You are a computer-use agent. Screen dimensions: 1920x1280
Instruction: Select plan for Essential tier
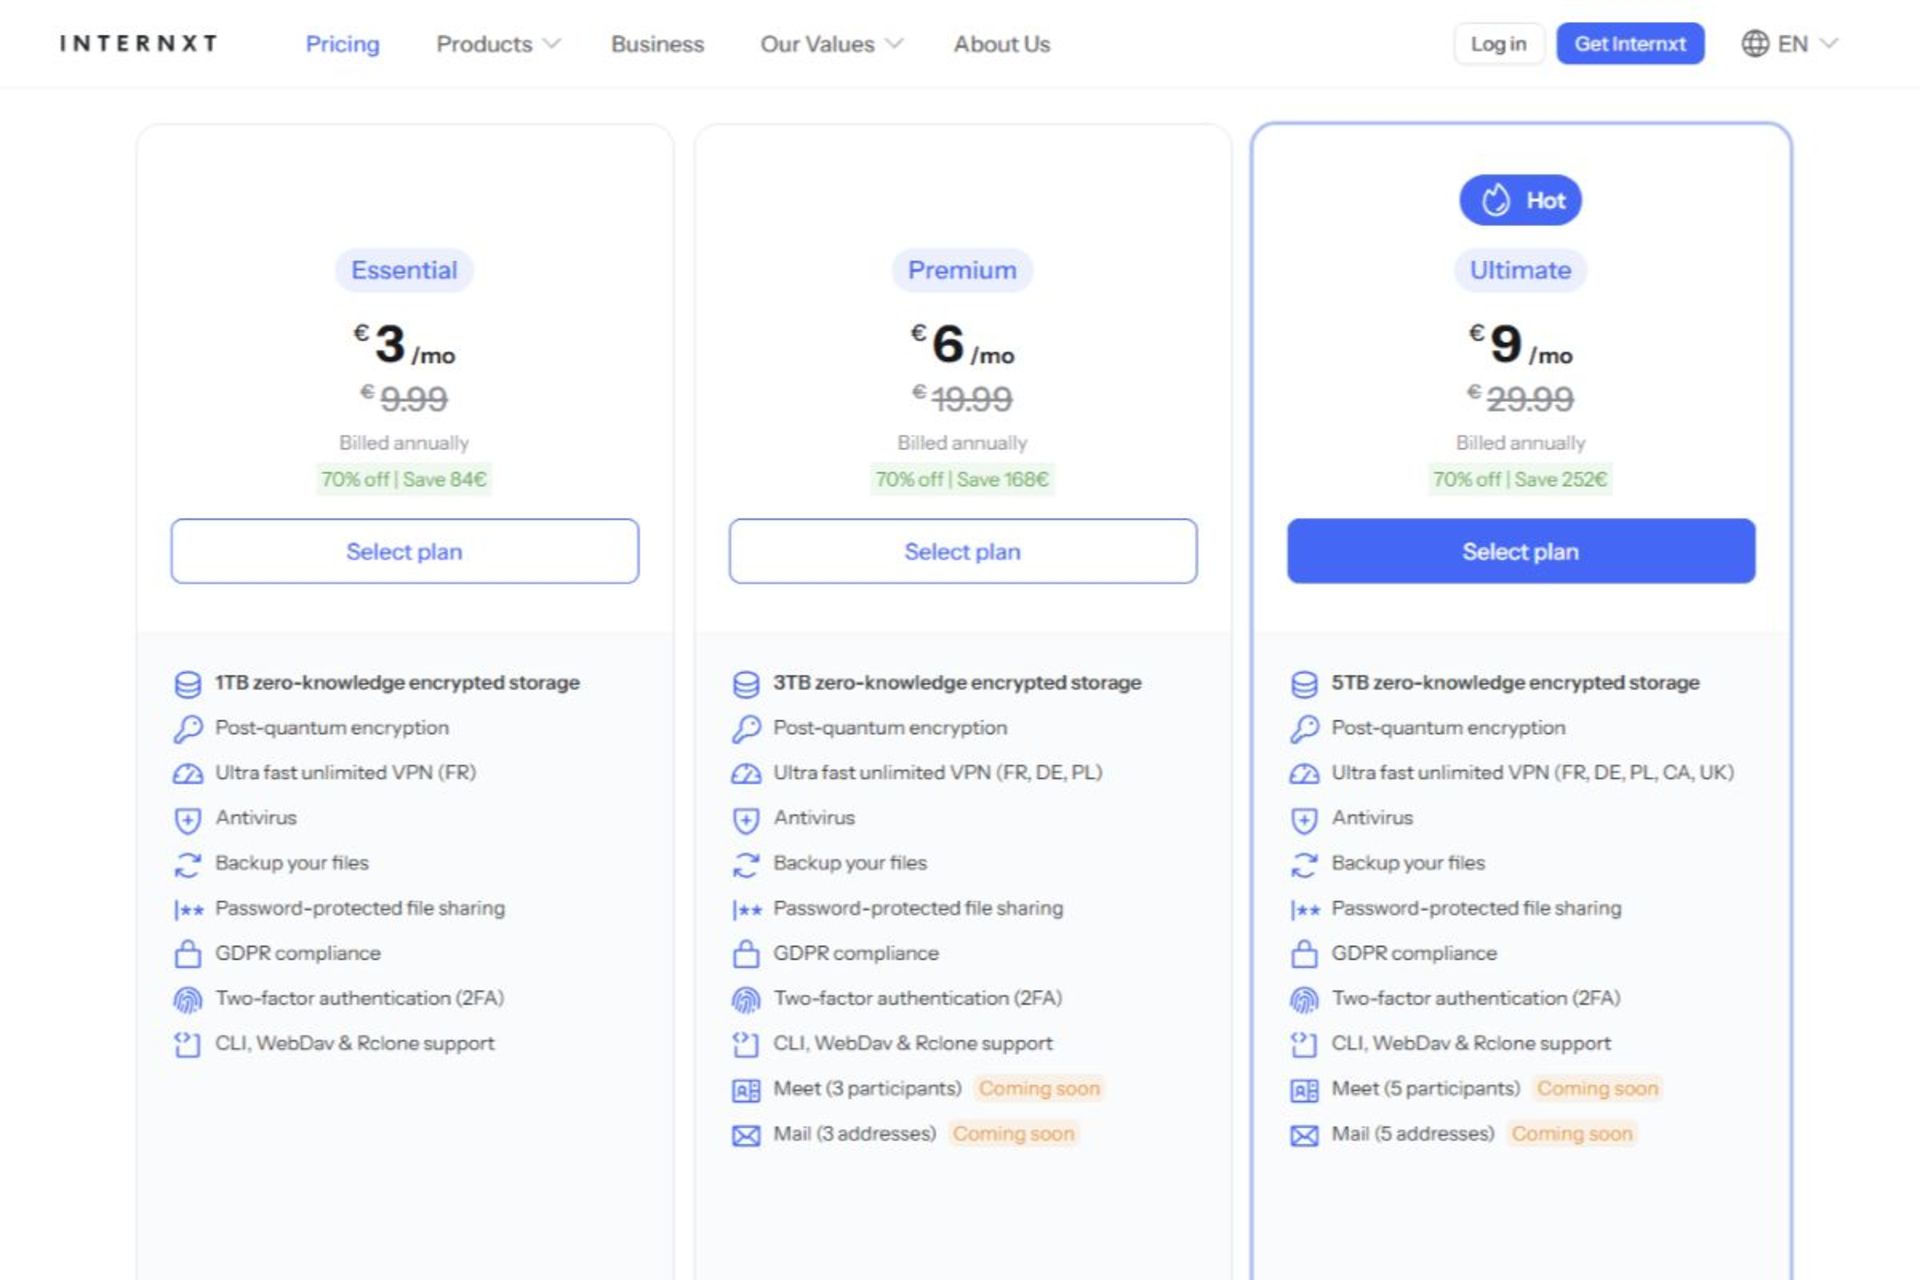click(404, 551)
